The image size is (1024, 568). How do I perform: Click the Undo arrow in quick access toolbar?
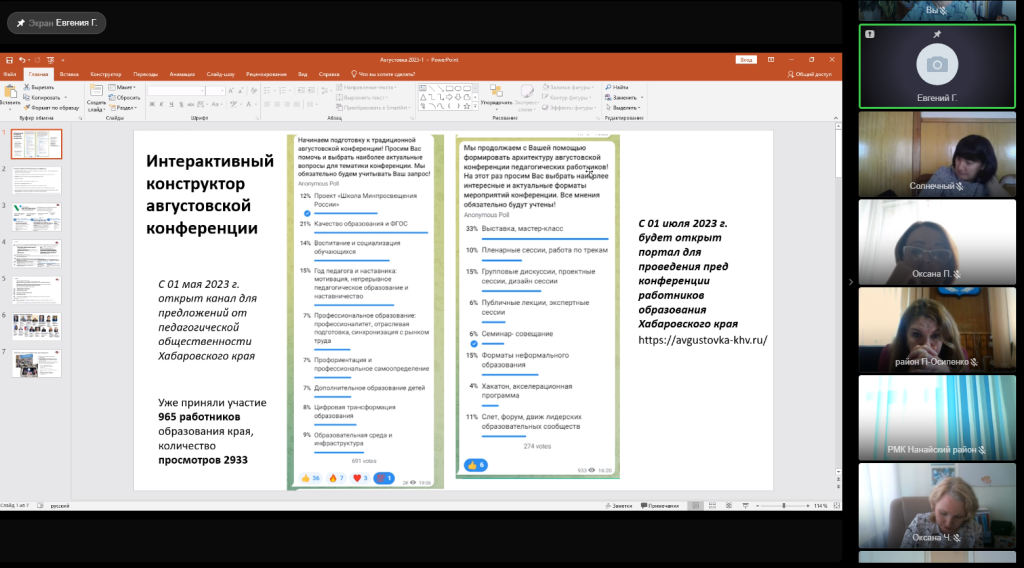(22, 60)
